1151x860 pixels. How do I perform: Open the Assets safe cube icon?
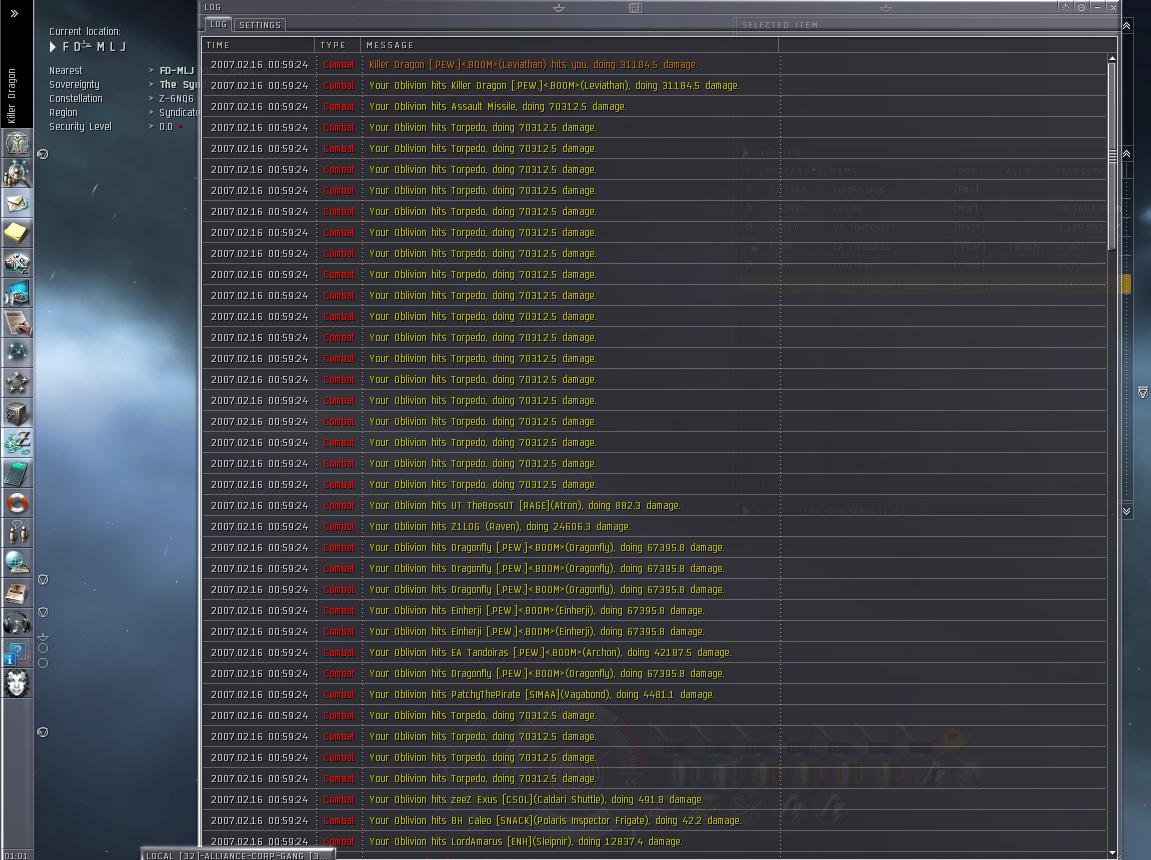coord(17,413)
